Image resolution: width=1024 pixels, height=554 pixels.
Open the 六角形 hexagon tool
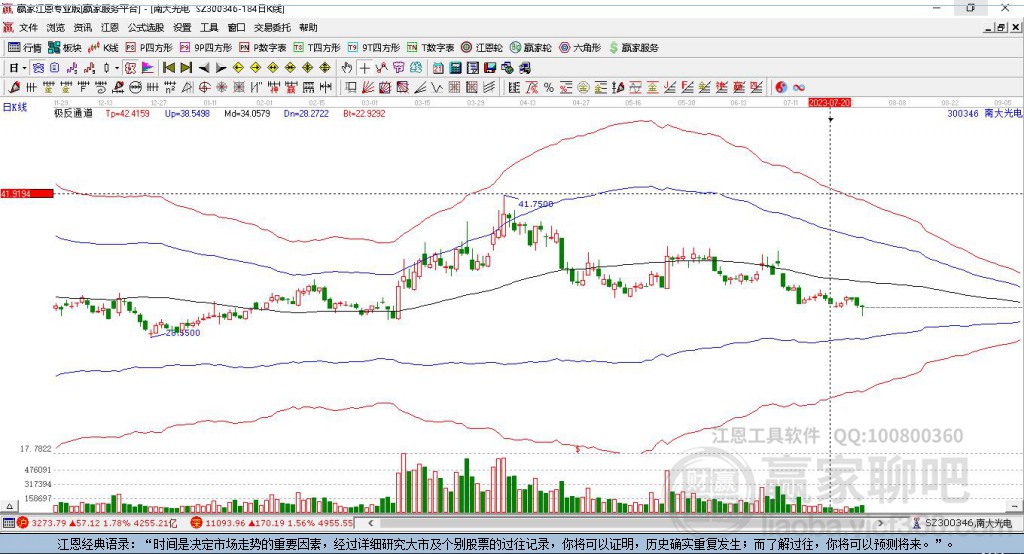580,48
